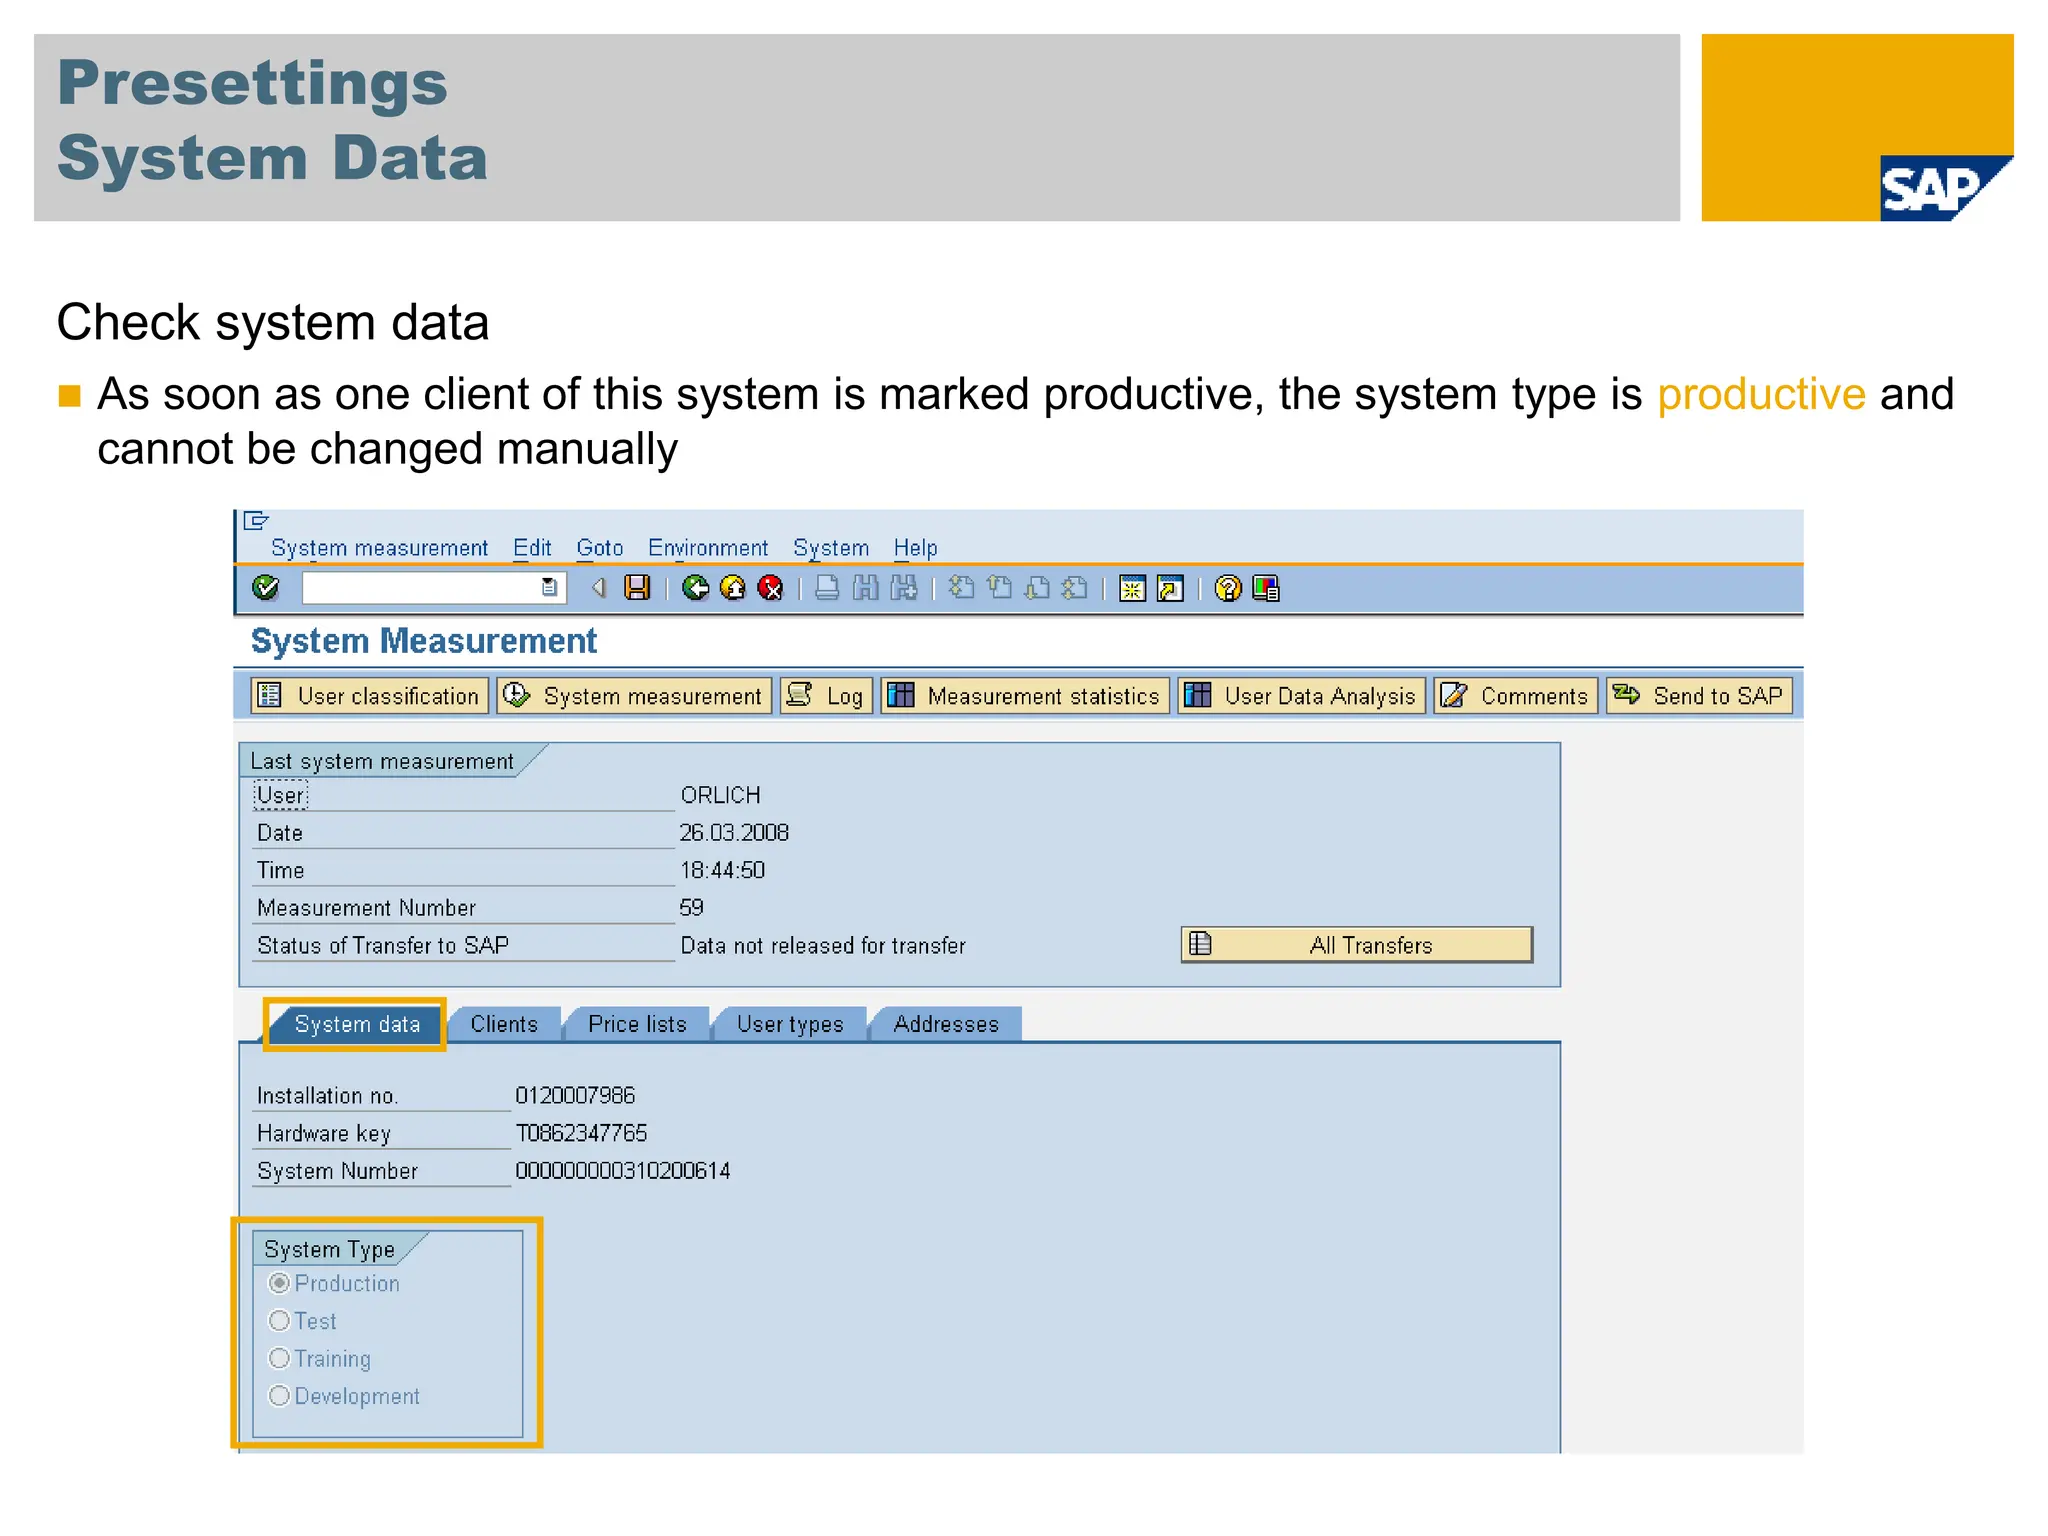Image resolution: width=2048 pixels, height=1536 pixels.
Task: Click the Print icon in the toolbar
Action: point(827,588)
